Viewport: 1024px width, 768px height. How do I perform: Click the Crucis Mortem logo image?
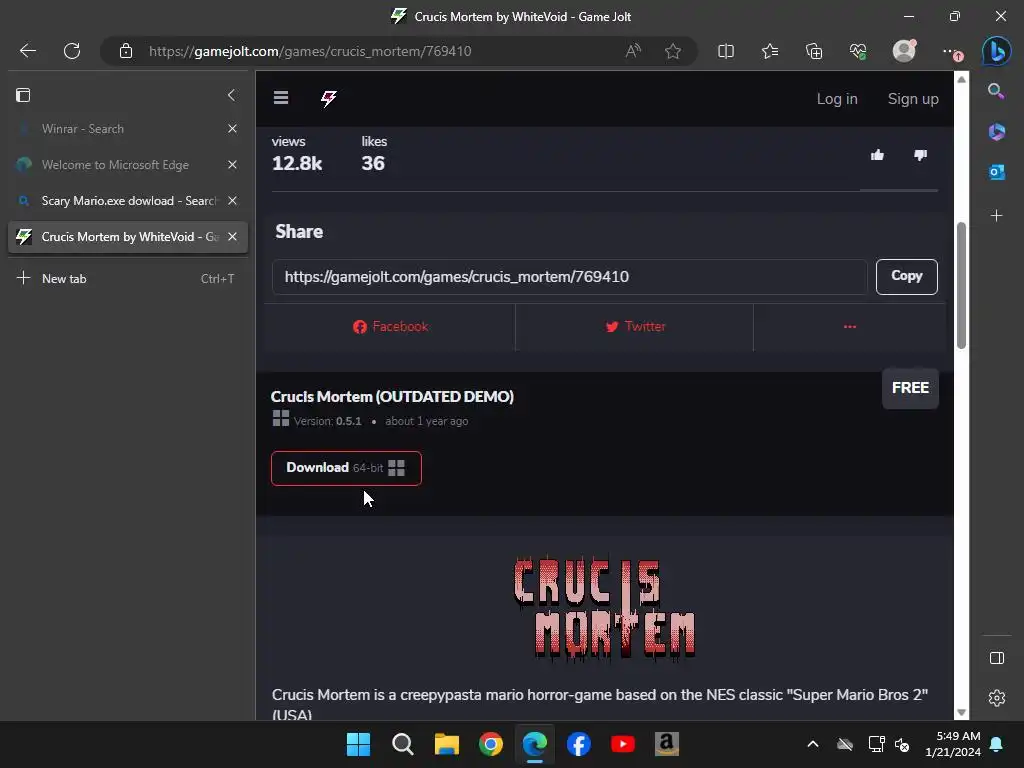pos(605,608)
